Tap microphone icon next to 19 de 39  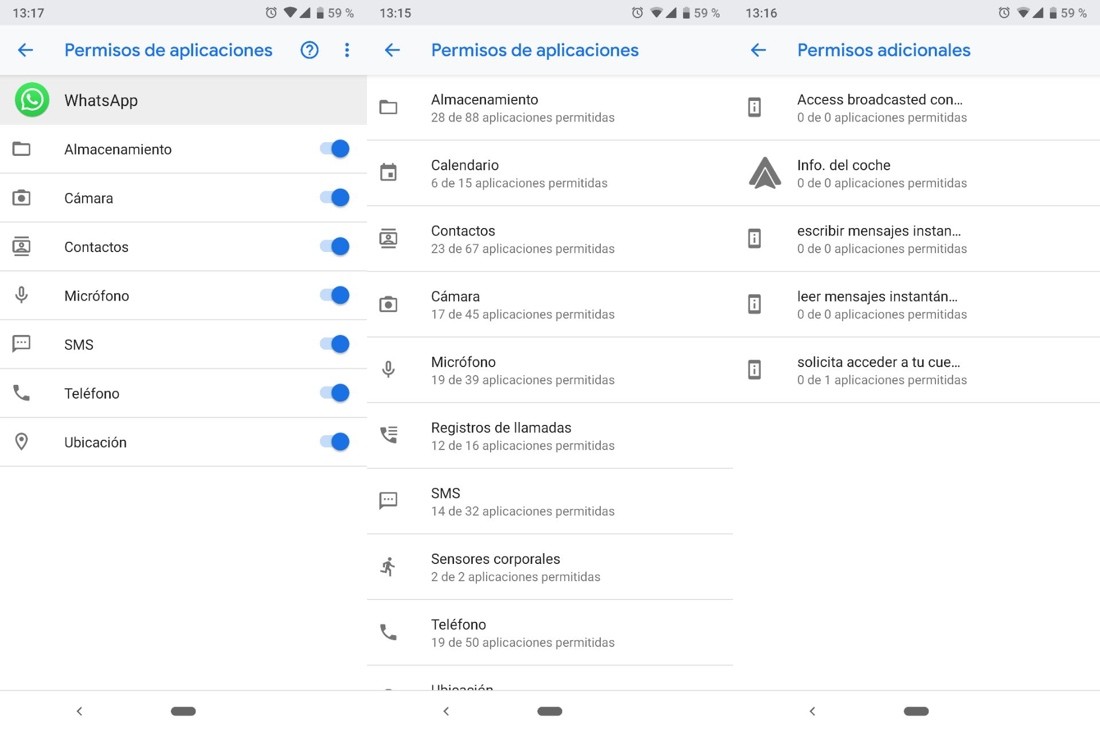388,370
